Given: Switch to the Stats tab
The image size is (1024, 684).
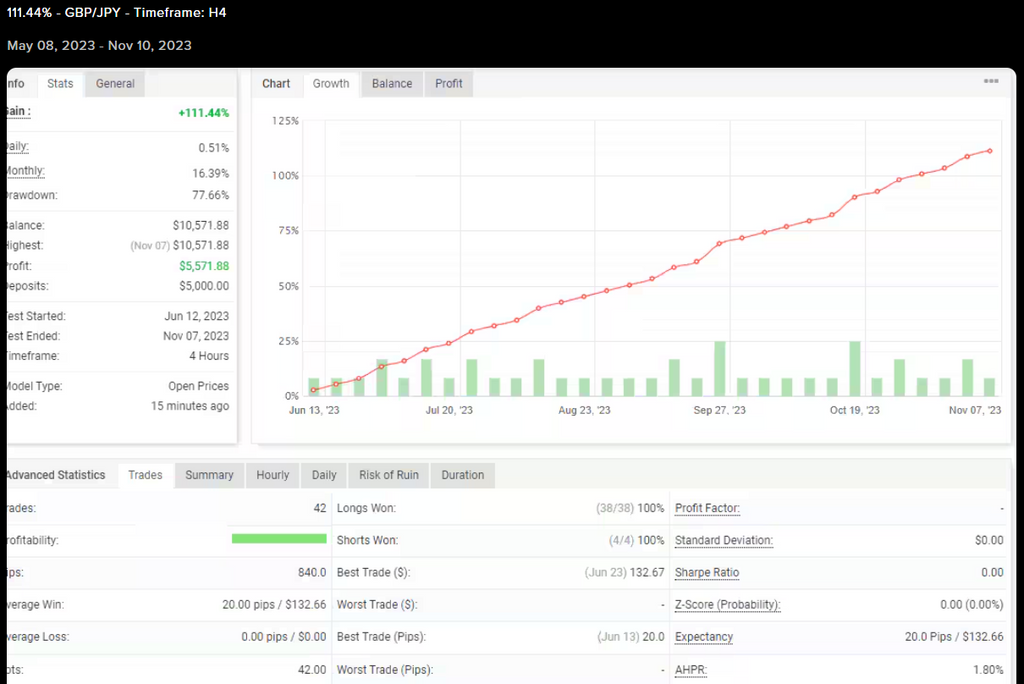Looking at the screenshot, I should (x=60, y=84).
